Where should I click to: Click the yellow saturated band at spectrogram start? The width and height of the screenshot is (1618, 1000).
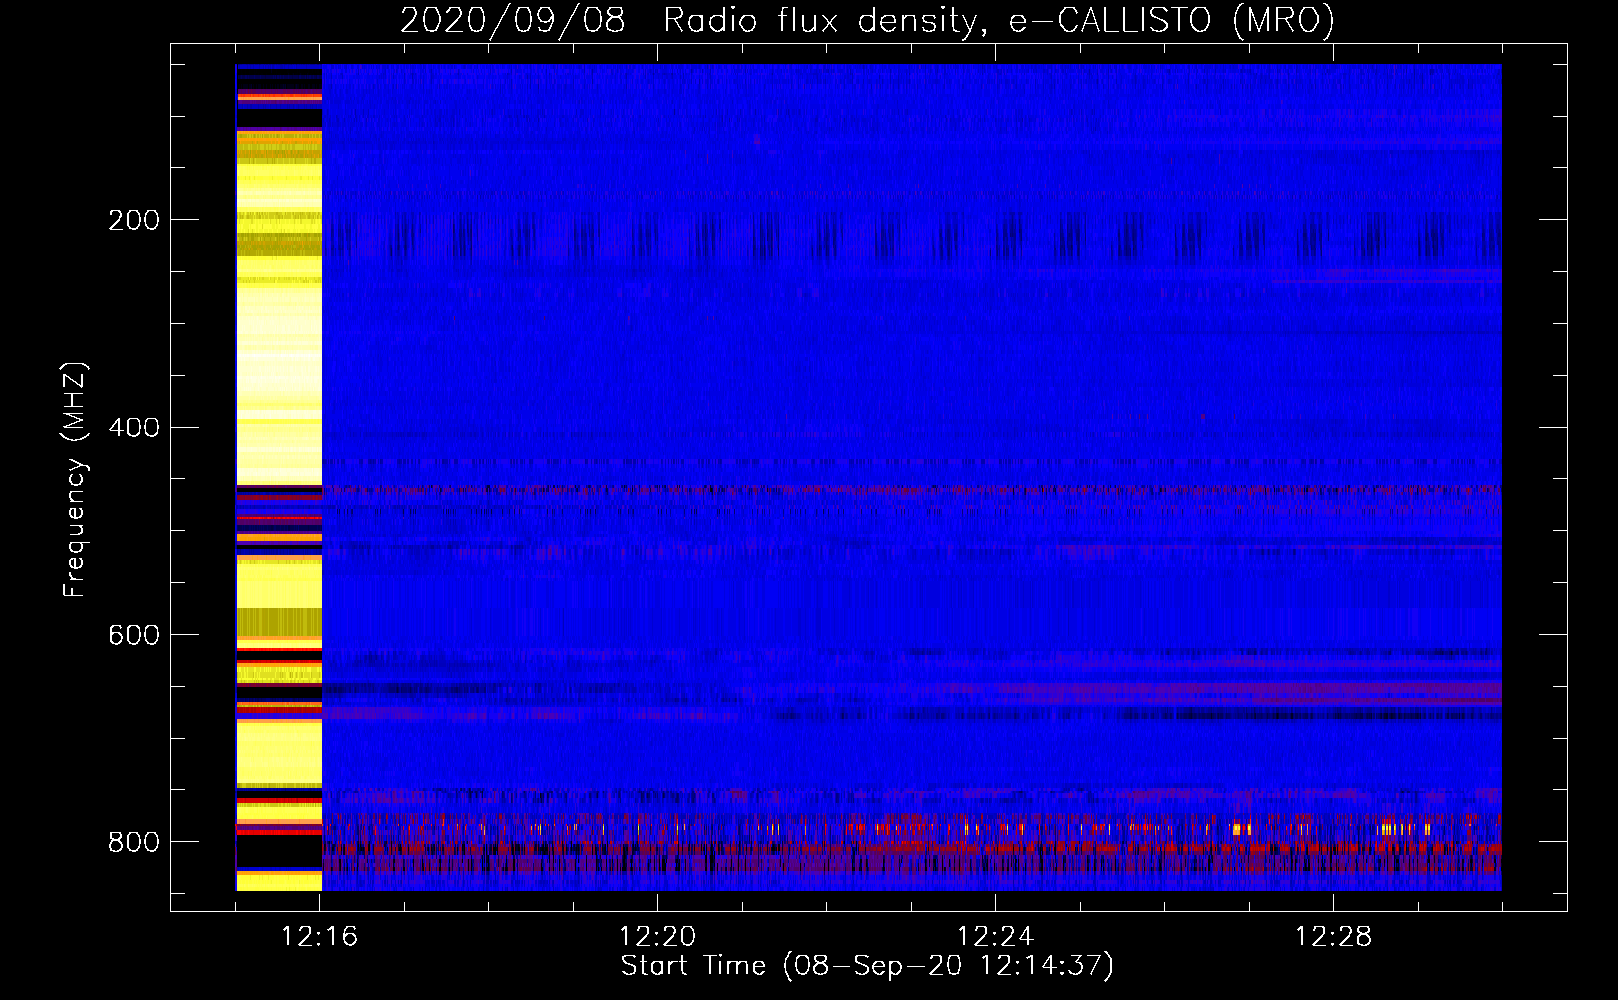279,478
